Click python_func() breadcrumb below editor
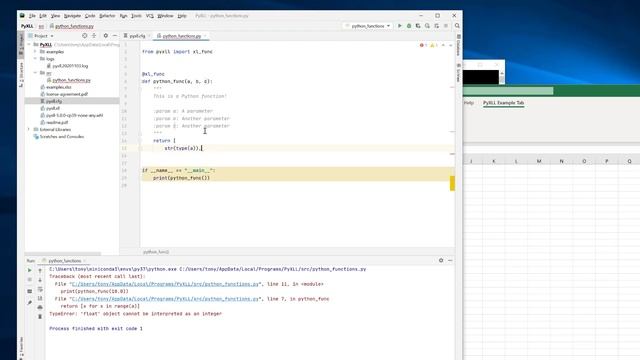This screenshot has height=360, width=640. (156, 252)
